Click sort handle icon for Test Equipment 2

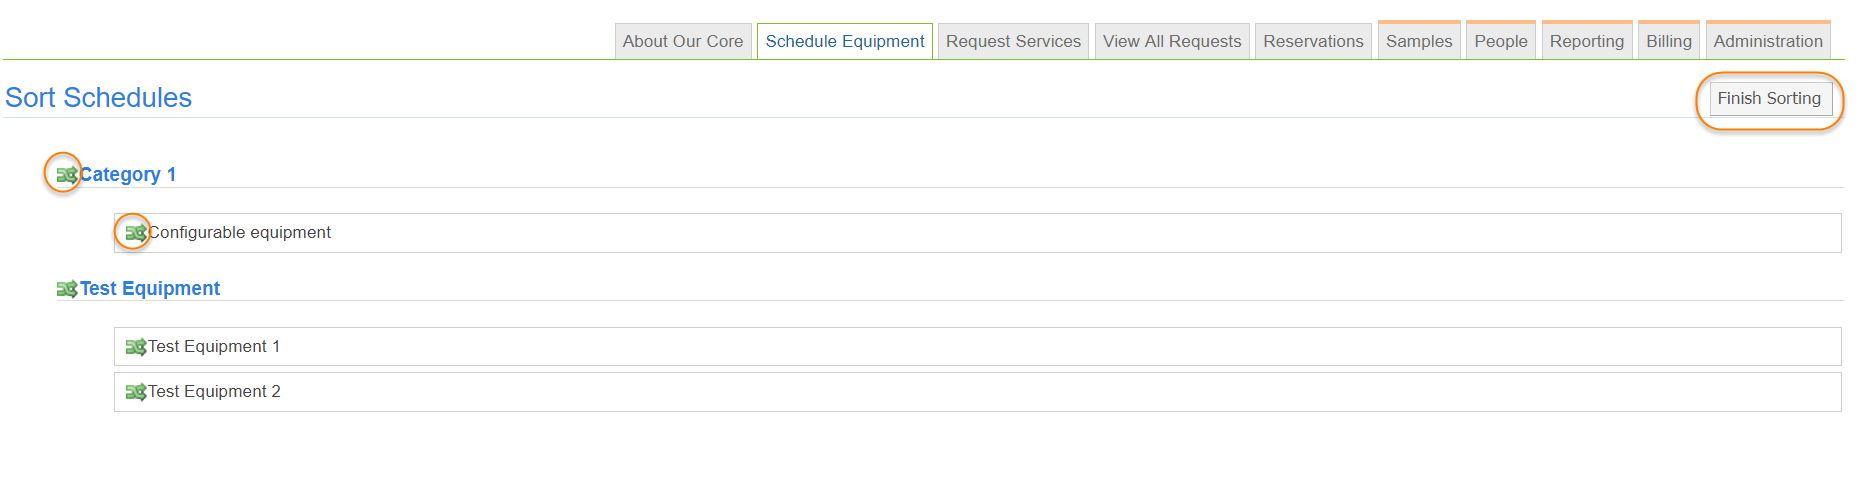pyautogui.click(x=135, y=392)
